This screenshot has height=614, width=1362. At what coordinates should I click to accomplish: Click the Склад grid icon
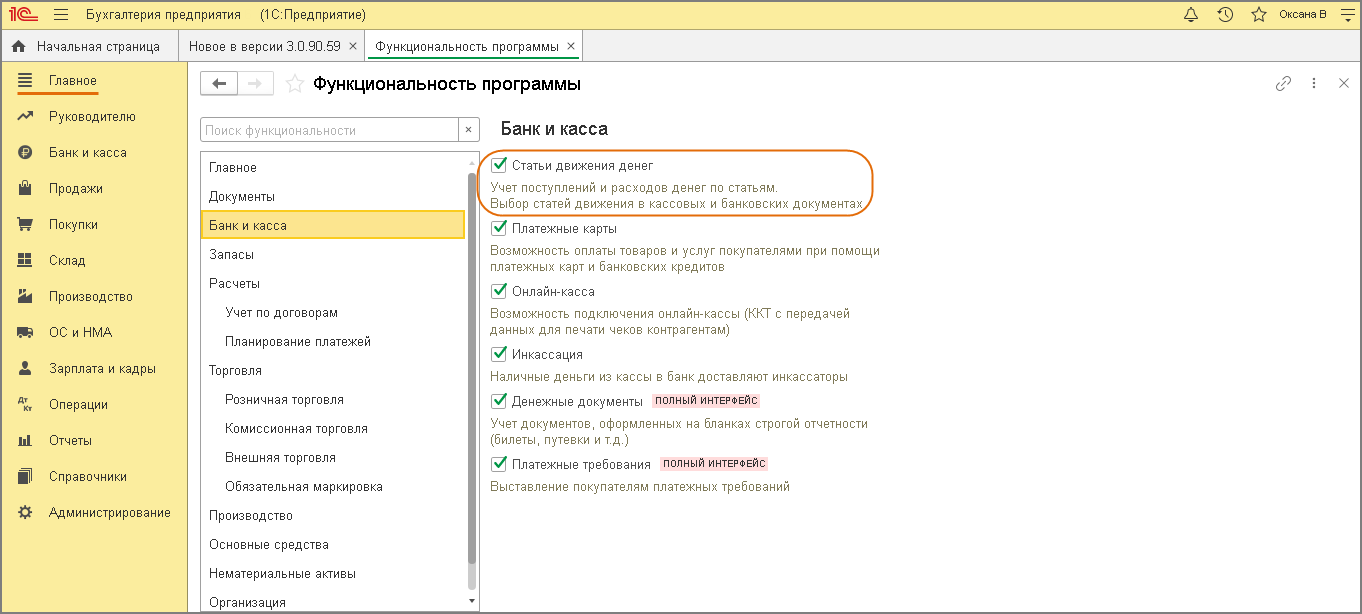pyautogui.click(x=26, y=260)
